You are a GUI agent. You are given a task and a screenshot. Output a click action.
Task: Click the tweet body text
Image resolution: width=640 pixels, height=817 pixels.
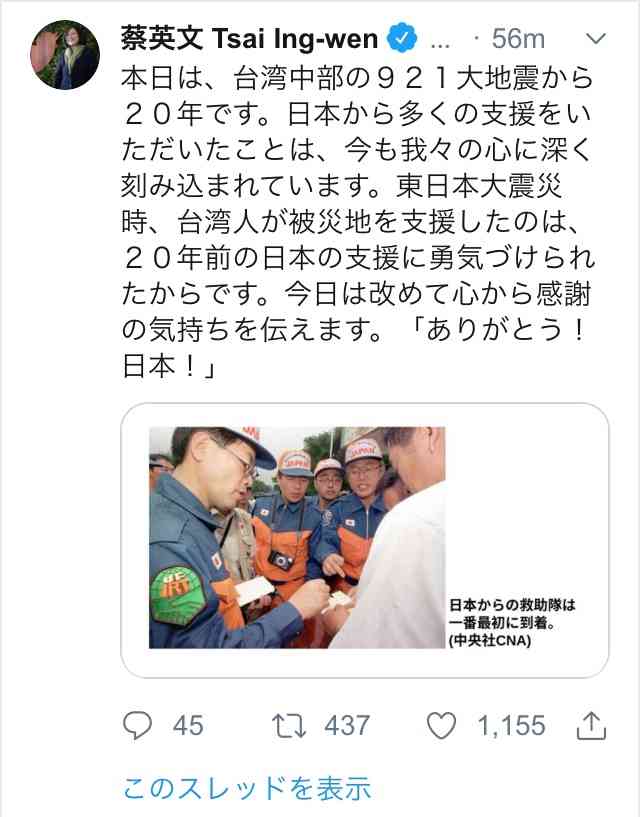click(358, 222)
